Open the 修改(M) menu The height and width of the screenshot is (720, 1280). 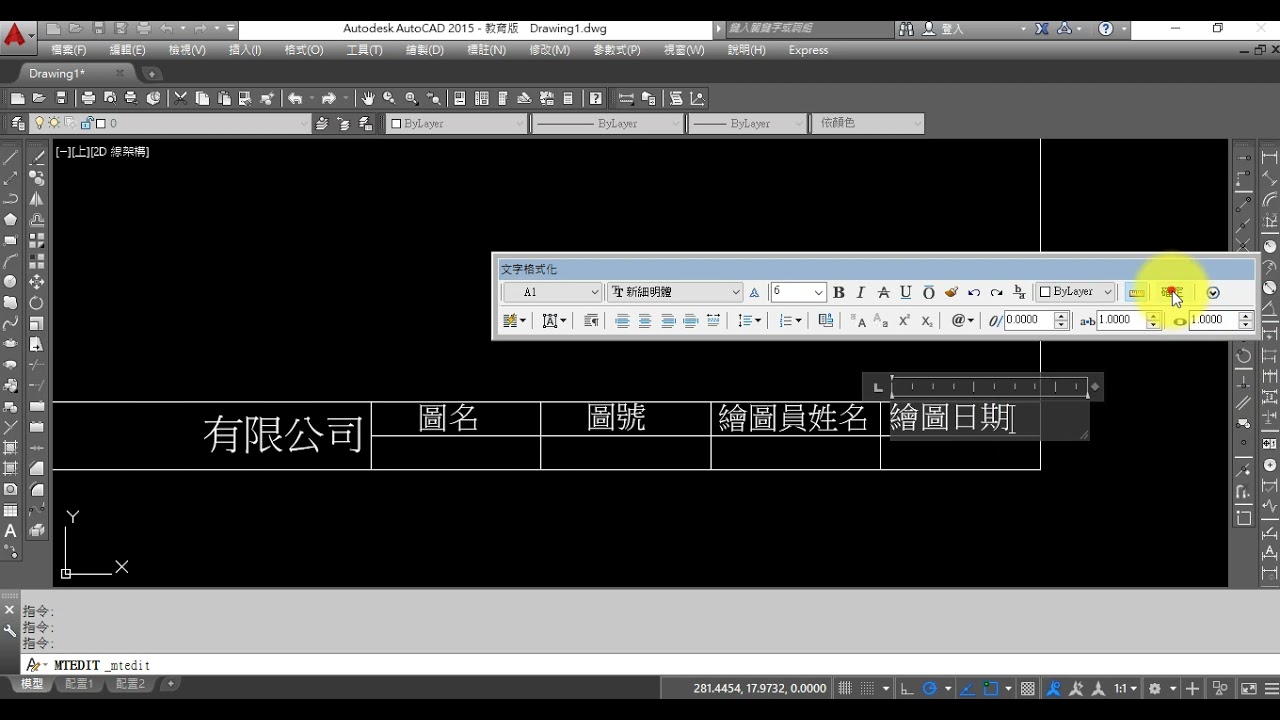549,50
